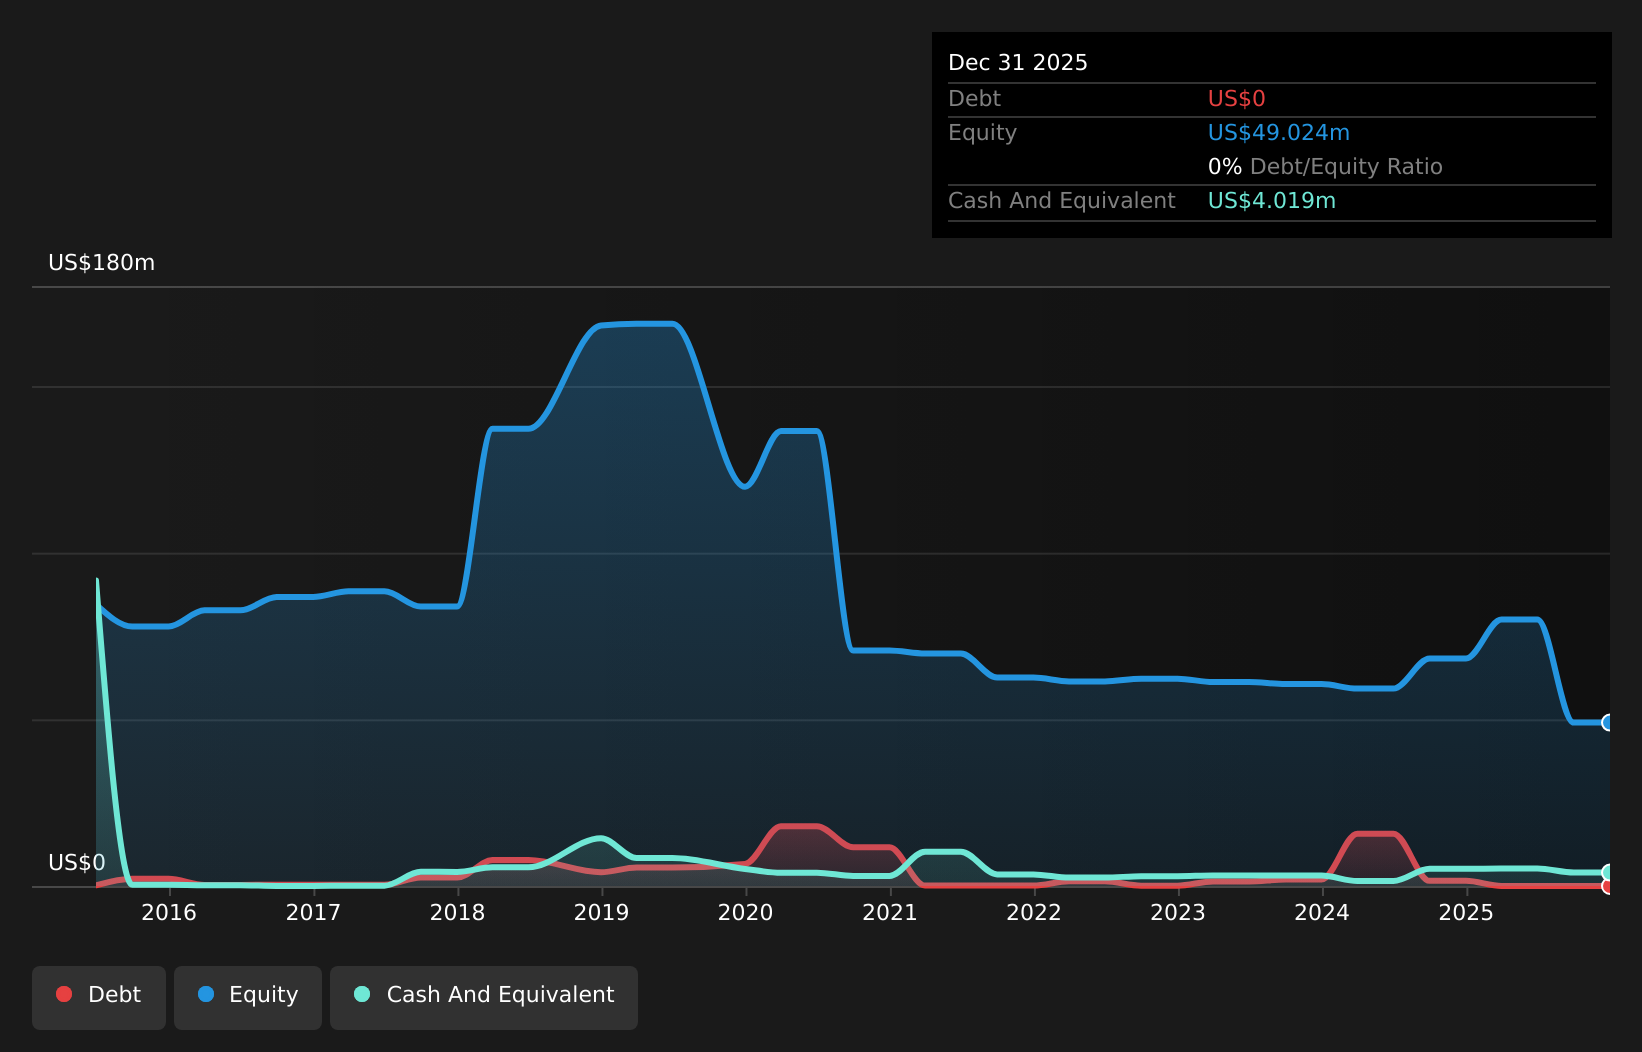Click the red Debt endpoint marker on chart
Viewport: 1642px width, 1052px height.
(1608, 886)
